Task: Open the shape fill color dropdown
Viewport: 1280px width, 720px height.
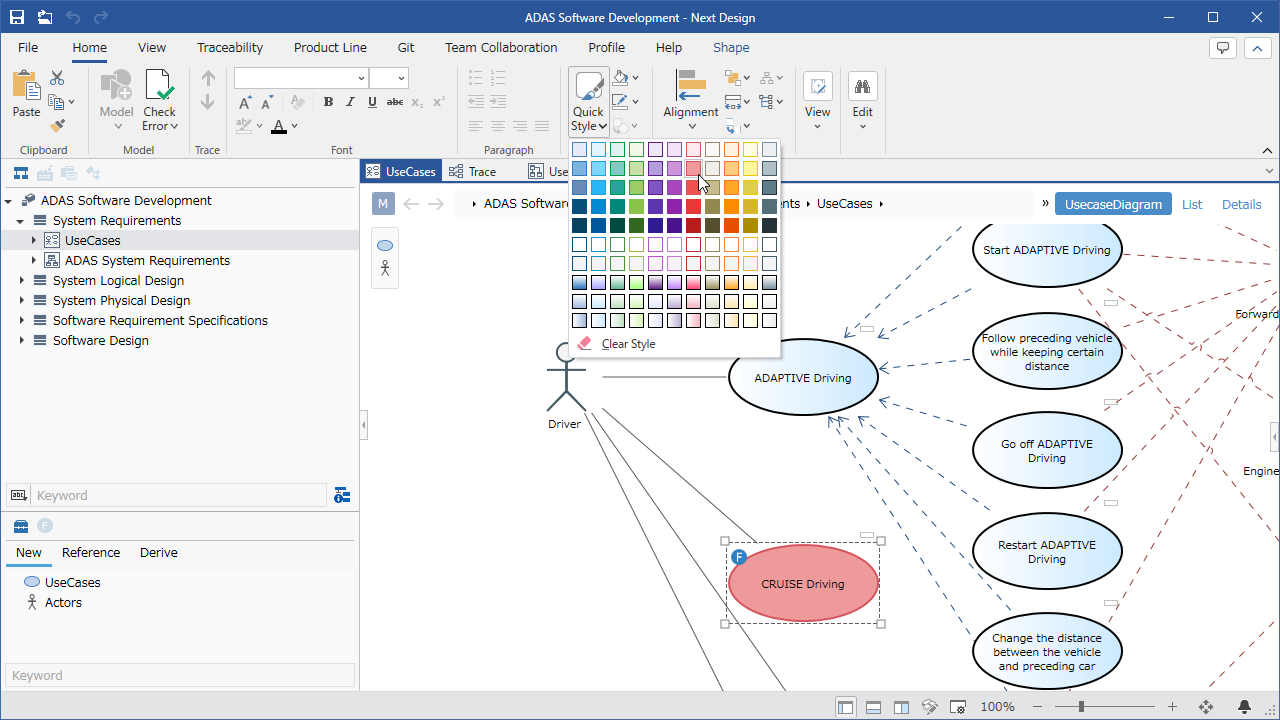Action: coord(635,78)
